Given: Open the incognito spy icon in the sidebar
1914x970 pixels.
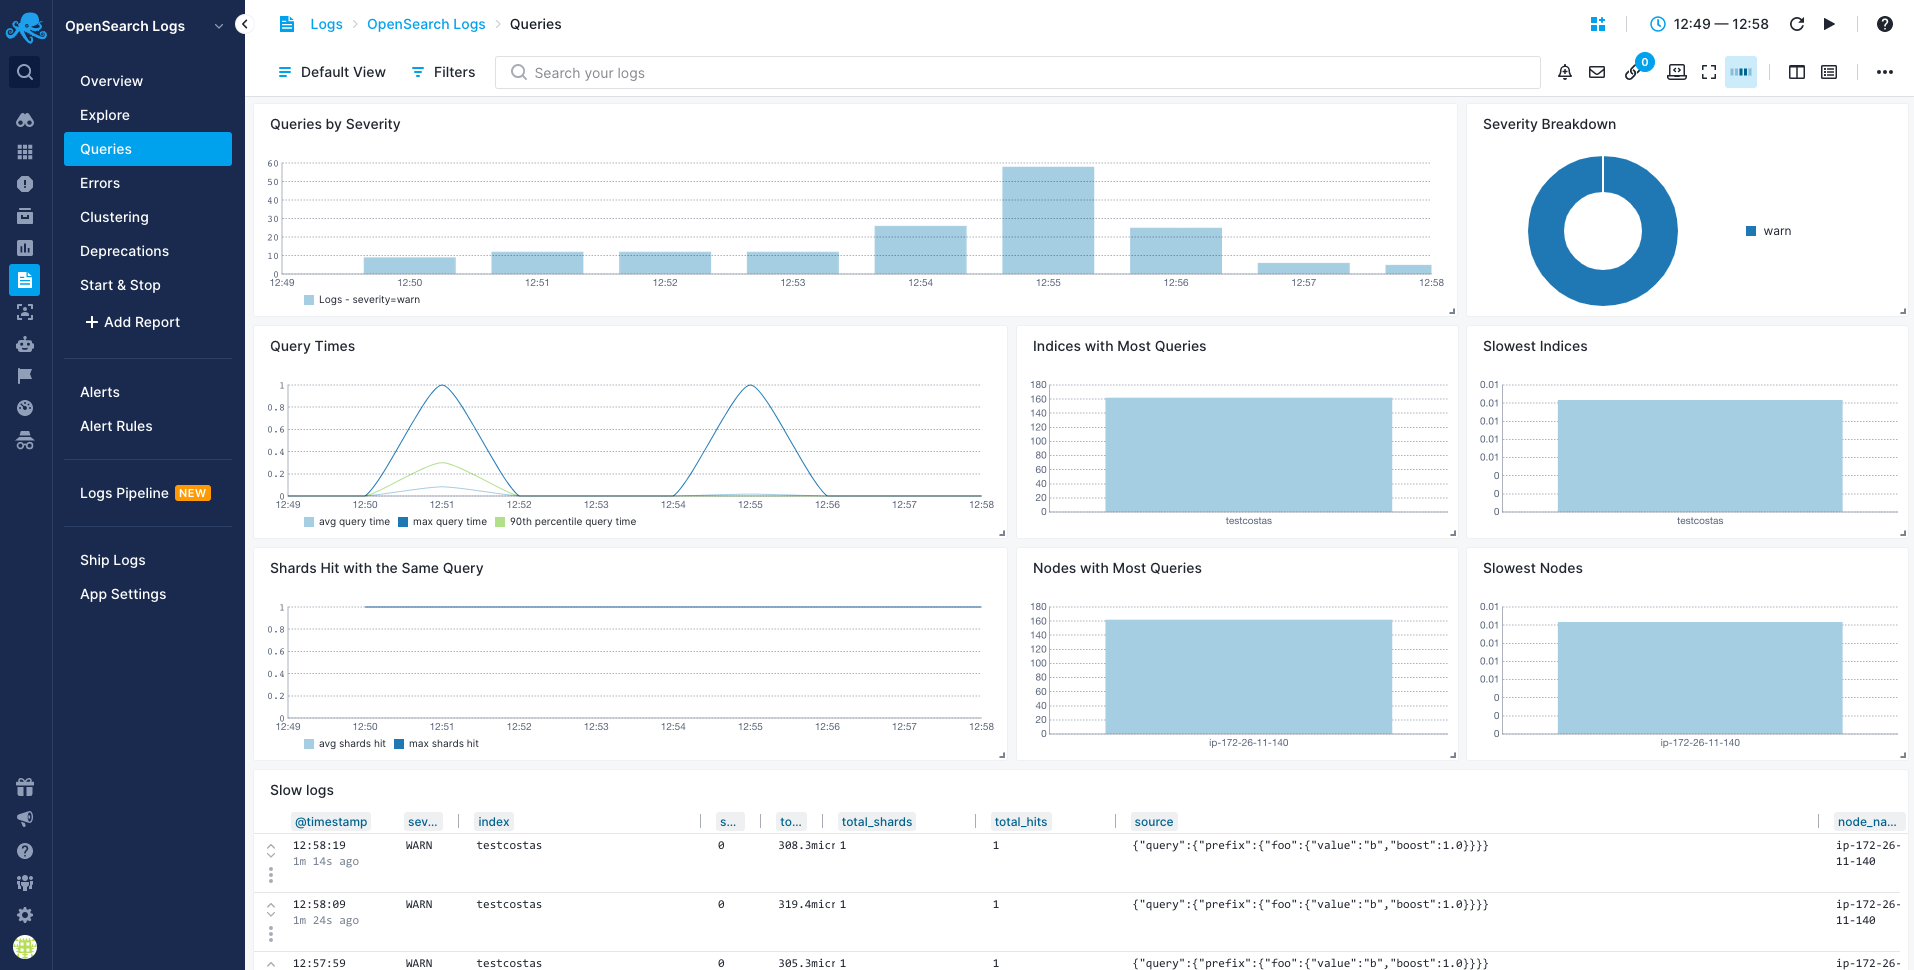Looking at the screenshot, I should pos(25,440).
